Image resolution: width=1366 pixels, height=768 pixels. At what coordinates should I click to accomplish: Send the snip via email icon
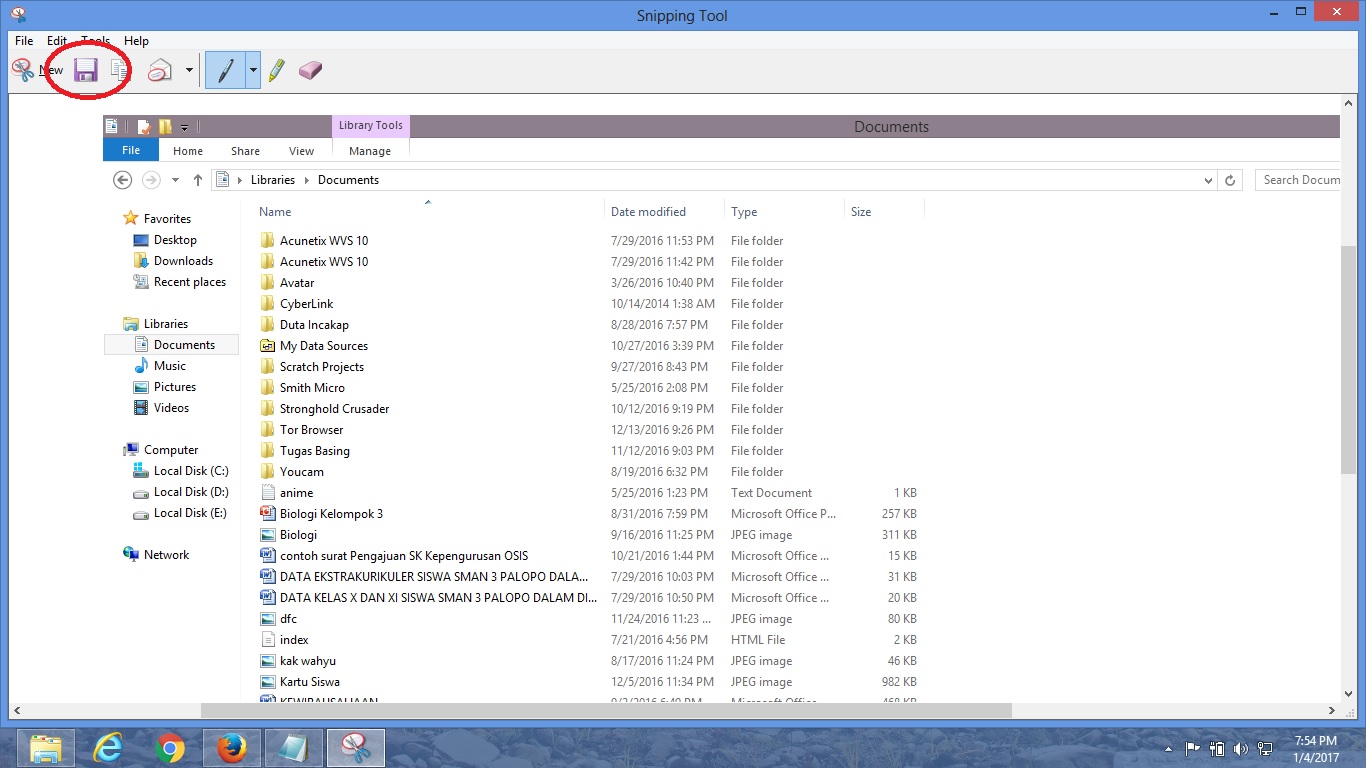click(x=159, y=70)
